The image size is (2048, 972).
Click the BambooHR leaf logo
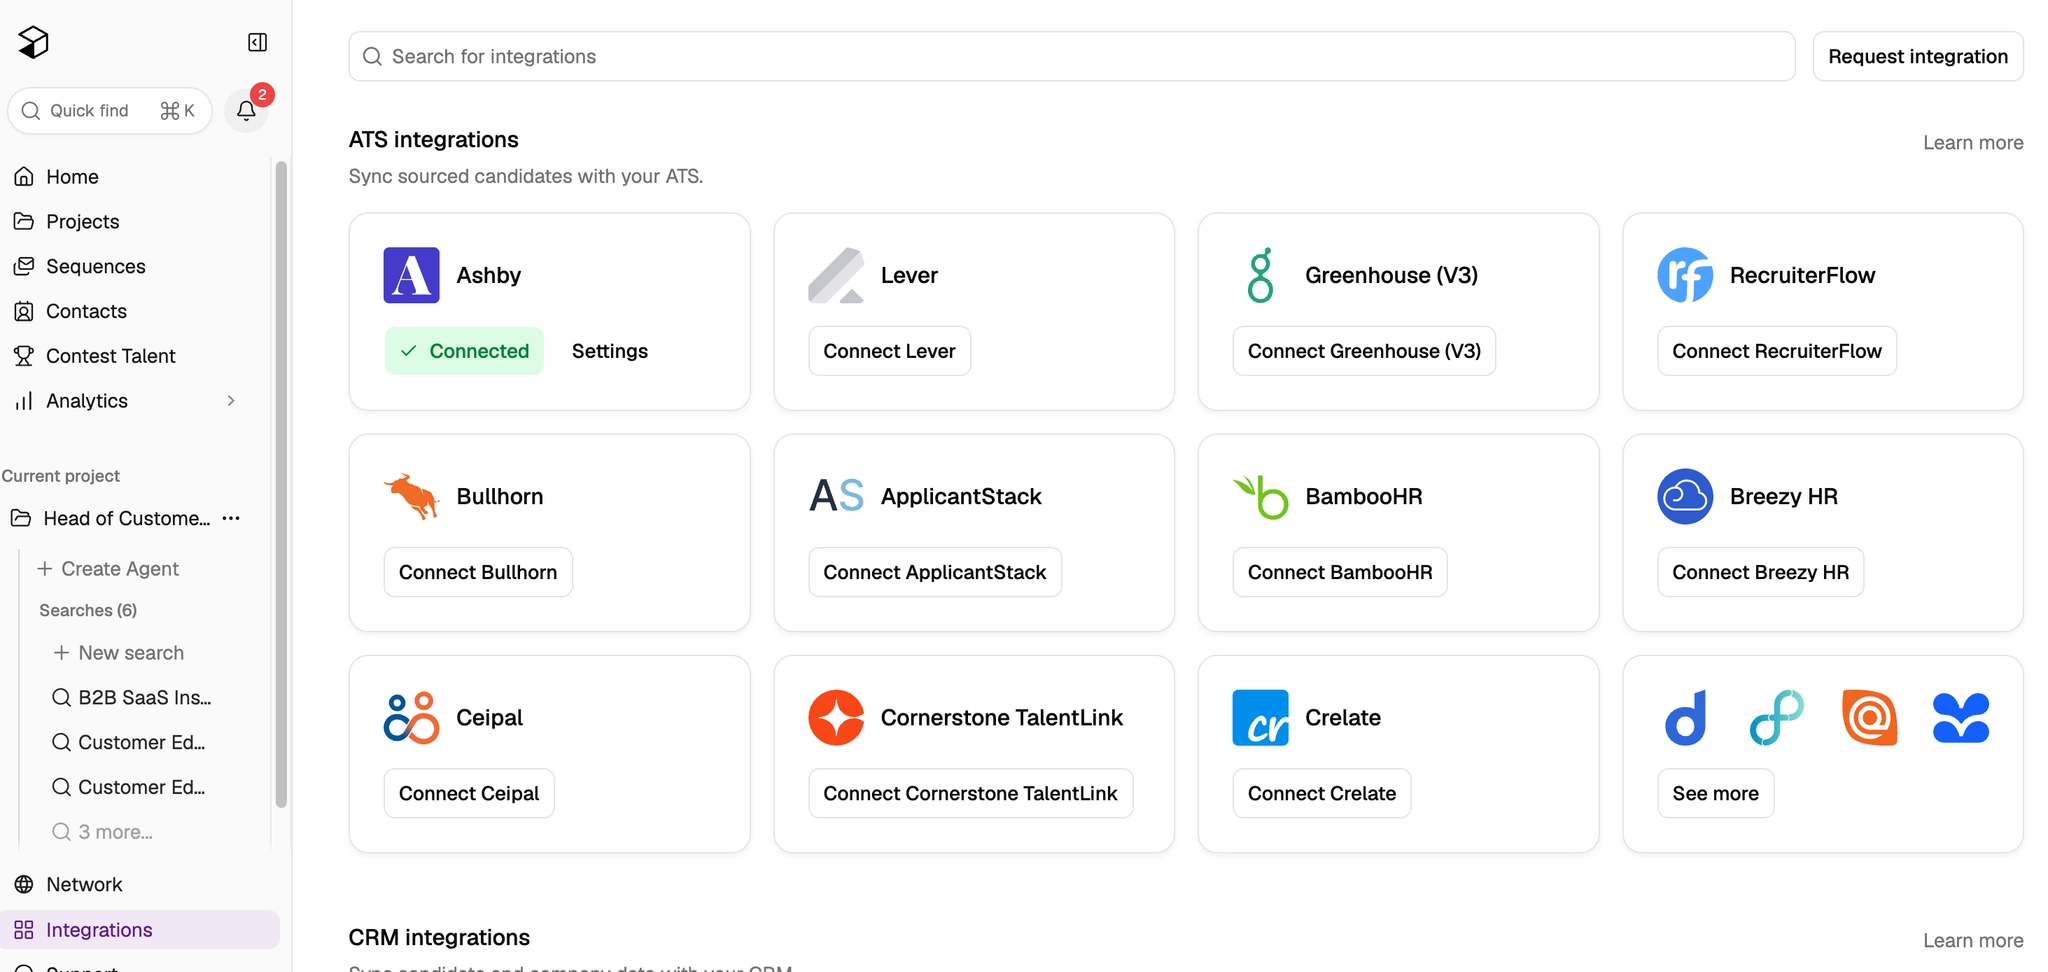(x=1260, y=496)
